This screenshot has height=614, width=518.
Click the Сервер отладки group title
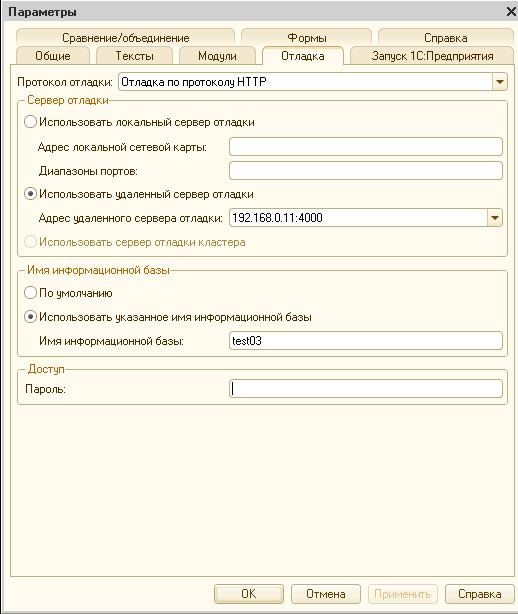coord(68,100)
